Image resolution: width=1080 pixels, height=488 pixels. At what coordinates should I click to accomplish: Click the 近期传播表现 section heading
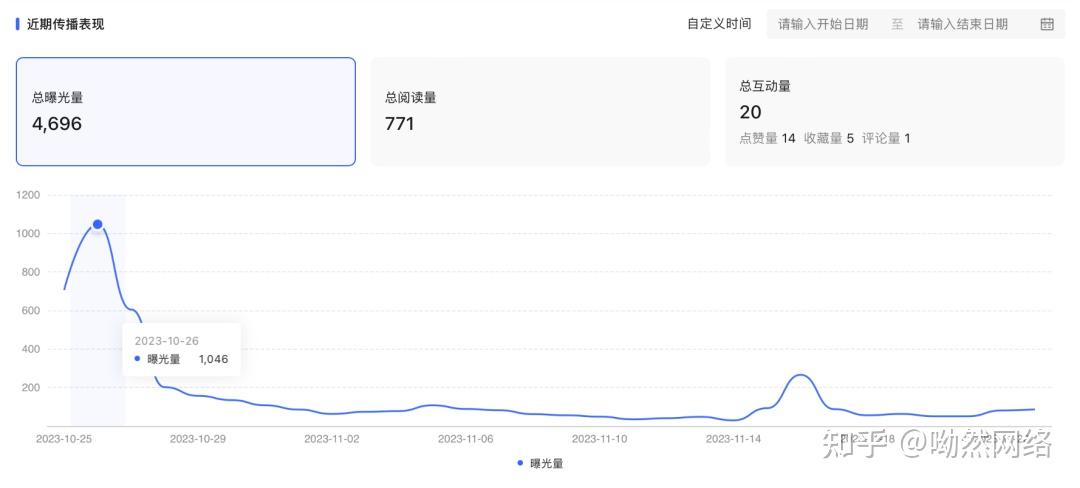[65, 24]
